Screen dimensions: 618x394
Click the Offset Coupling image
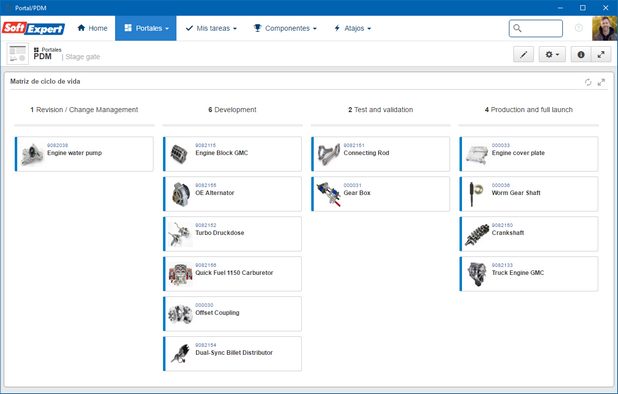coord(180,314)
